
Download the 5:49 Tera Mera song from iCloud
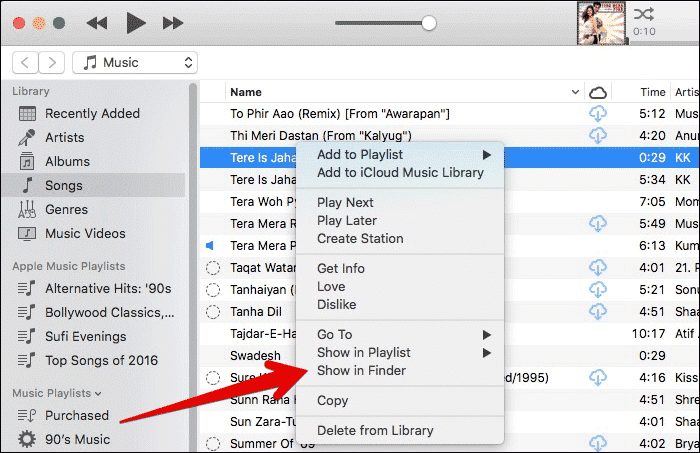597,223
